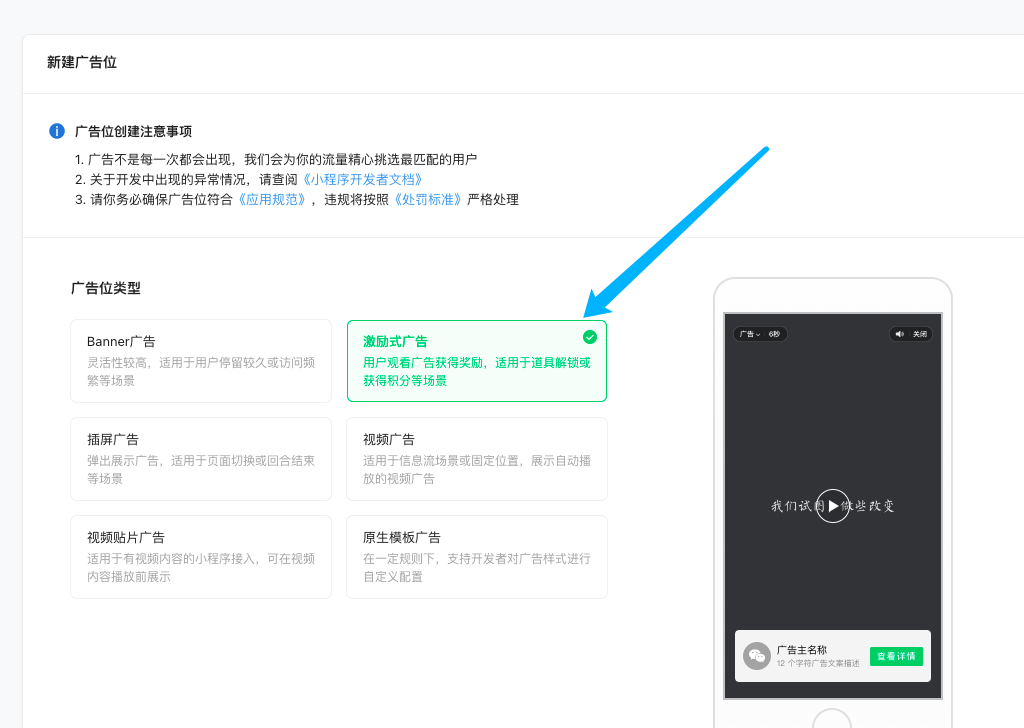Click the blue info icon beside 广告位创建注意事项
The height and width of the screenshot is (728, 1024).
pyautogui.click(x=57, y=131)
